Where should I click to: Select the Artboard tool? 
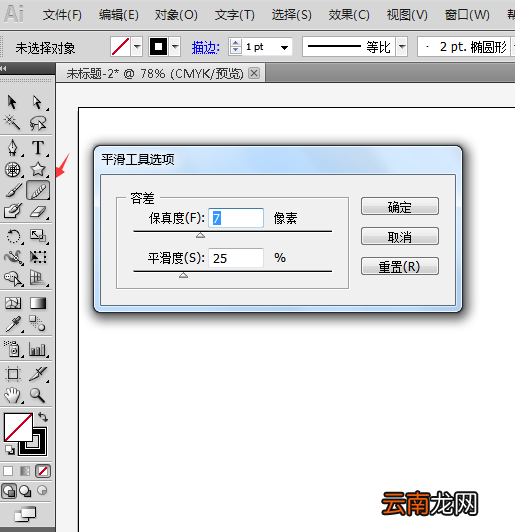tap(14, 374)
